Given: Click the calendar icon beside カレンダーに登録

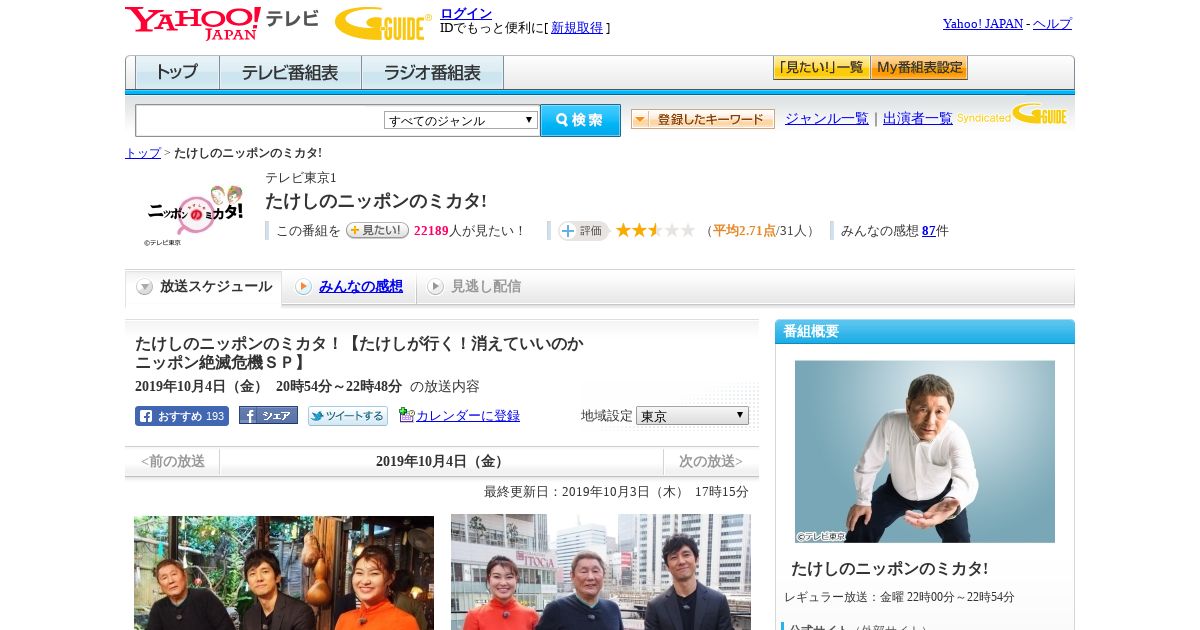Looking at the screenshot, I should pyautogui.click(x=406, y=415).
